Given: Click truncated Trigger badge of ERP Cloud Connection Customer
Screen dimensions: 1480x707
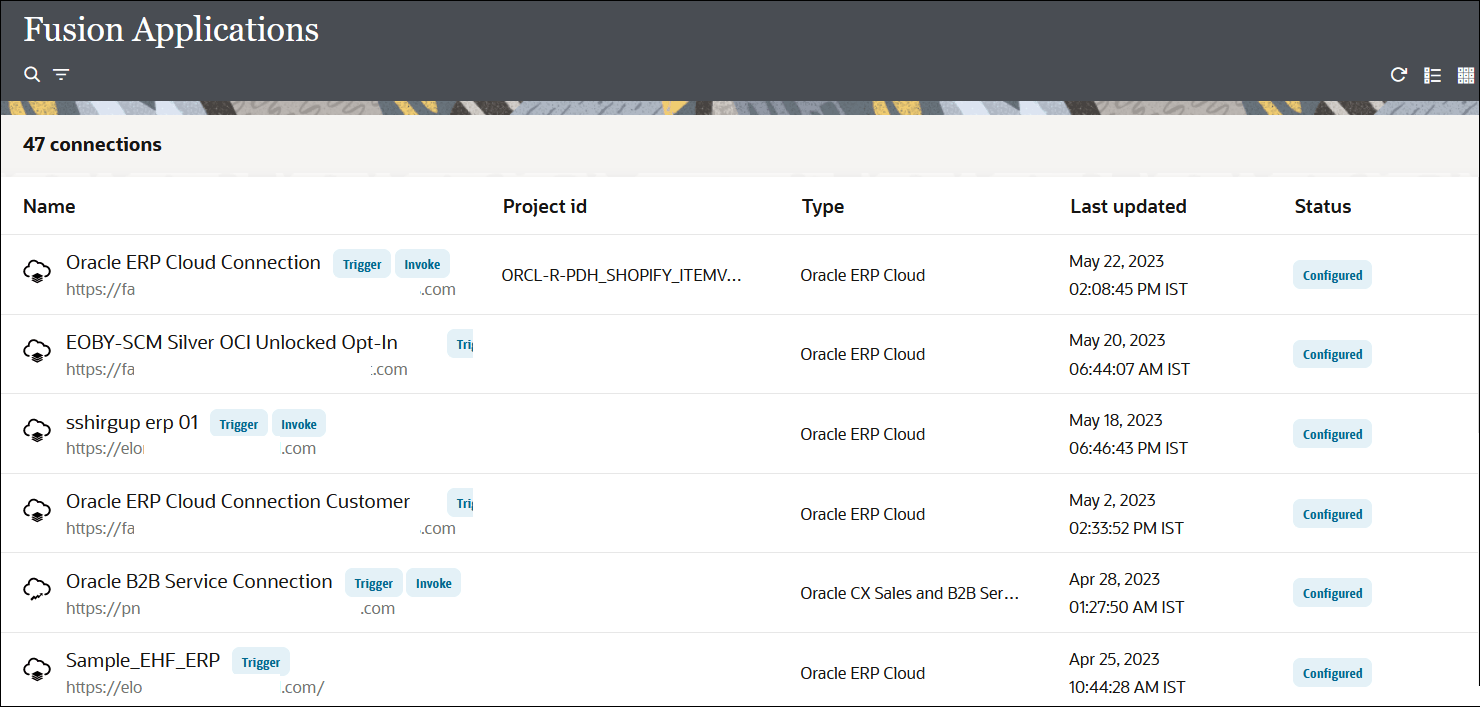Looking at the screenshot, I should tap(460, 503).
